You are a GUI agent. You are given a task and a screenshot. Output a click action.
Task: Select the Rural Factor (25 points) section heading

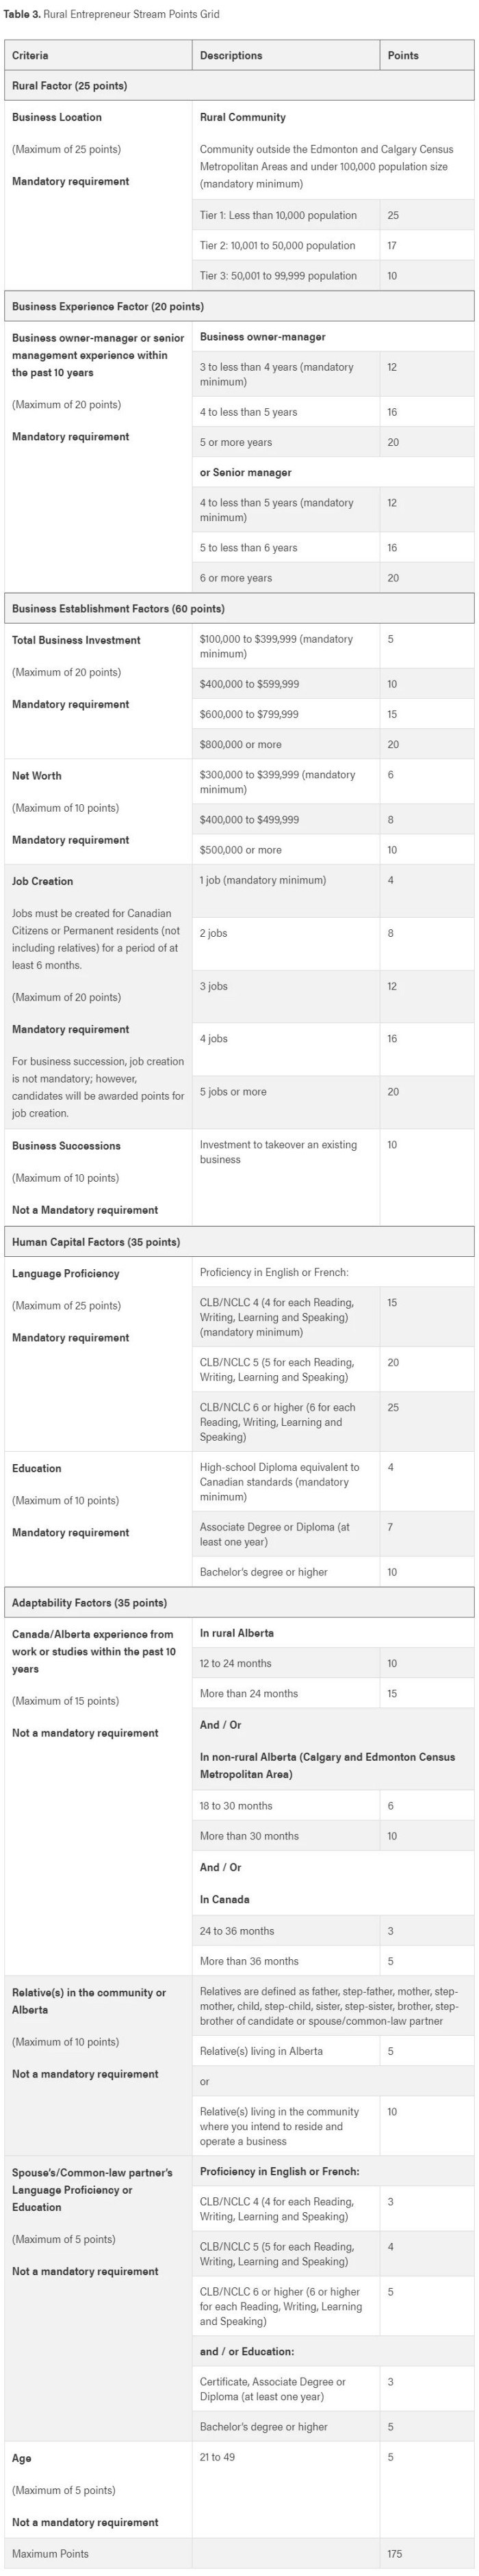tap(69, 86)
